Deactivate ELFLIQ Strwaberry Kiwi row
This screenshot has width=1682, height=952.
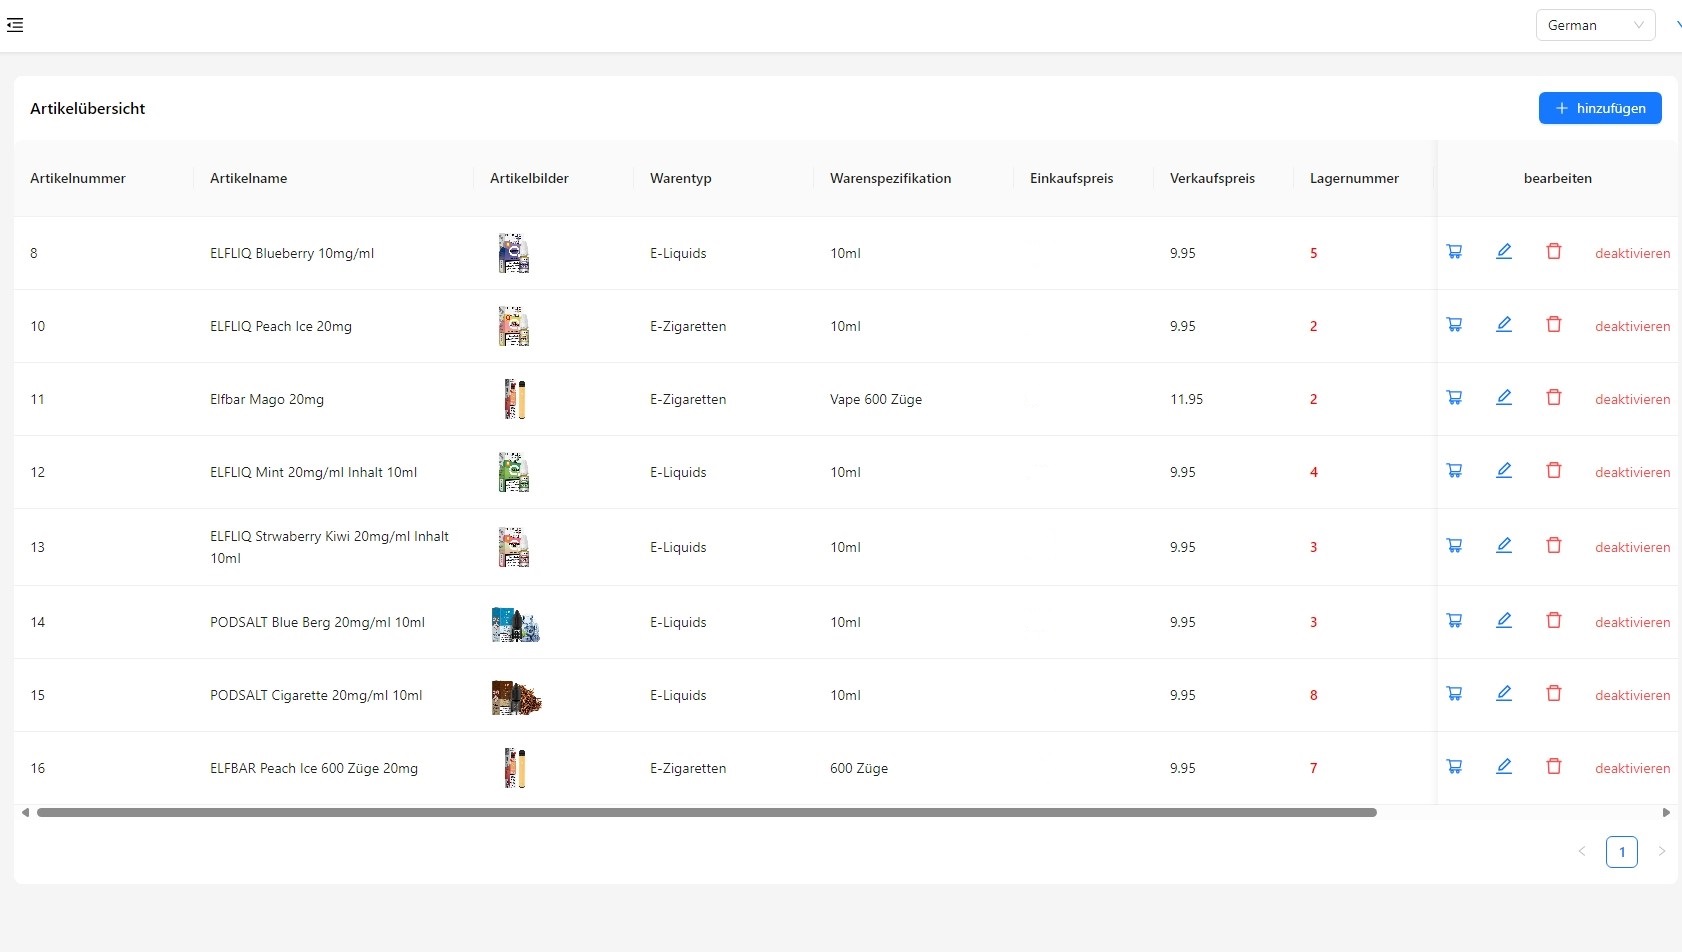tap(1632, 547)
